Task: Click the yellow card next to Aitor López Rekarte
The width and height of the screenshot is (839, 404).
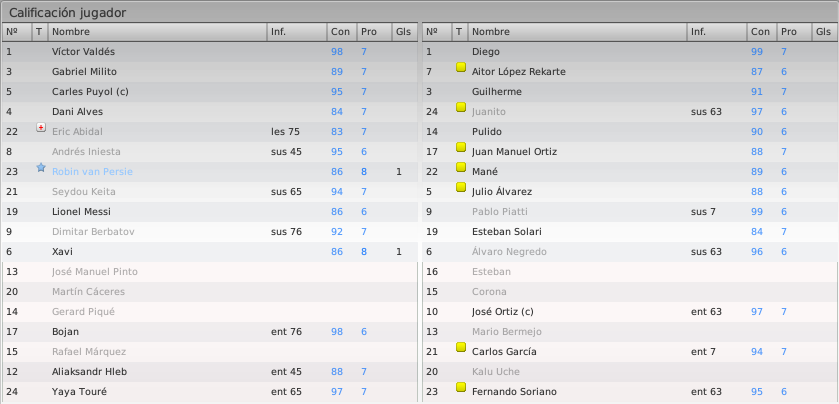Action: [x=461, y=67]
